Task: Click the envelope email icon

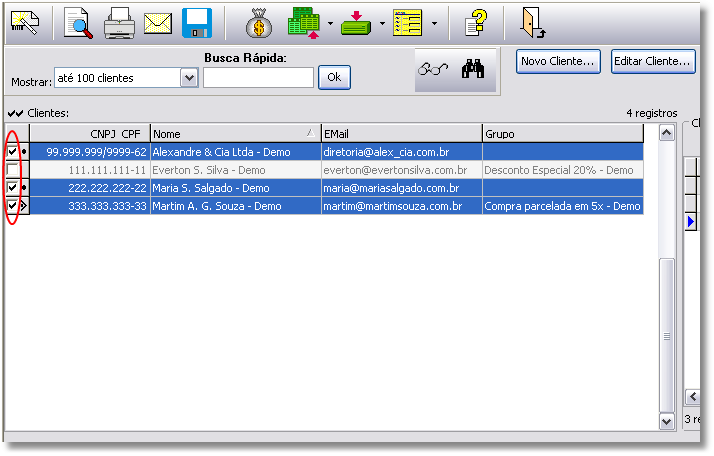Action: click(x=158, y=23)
